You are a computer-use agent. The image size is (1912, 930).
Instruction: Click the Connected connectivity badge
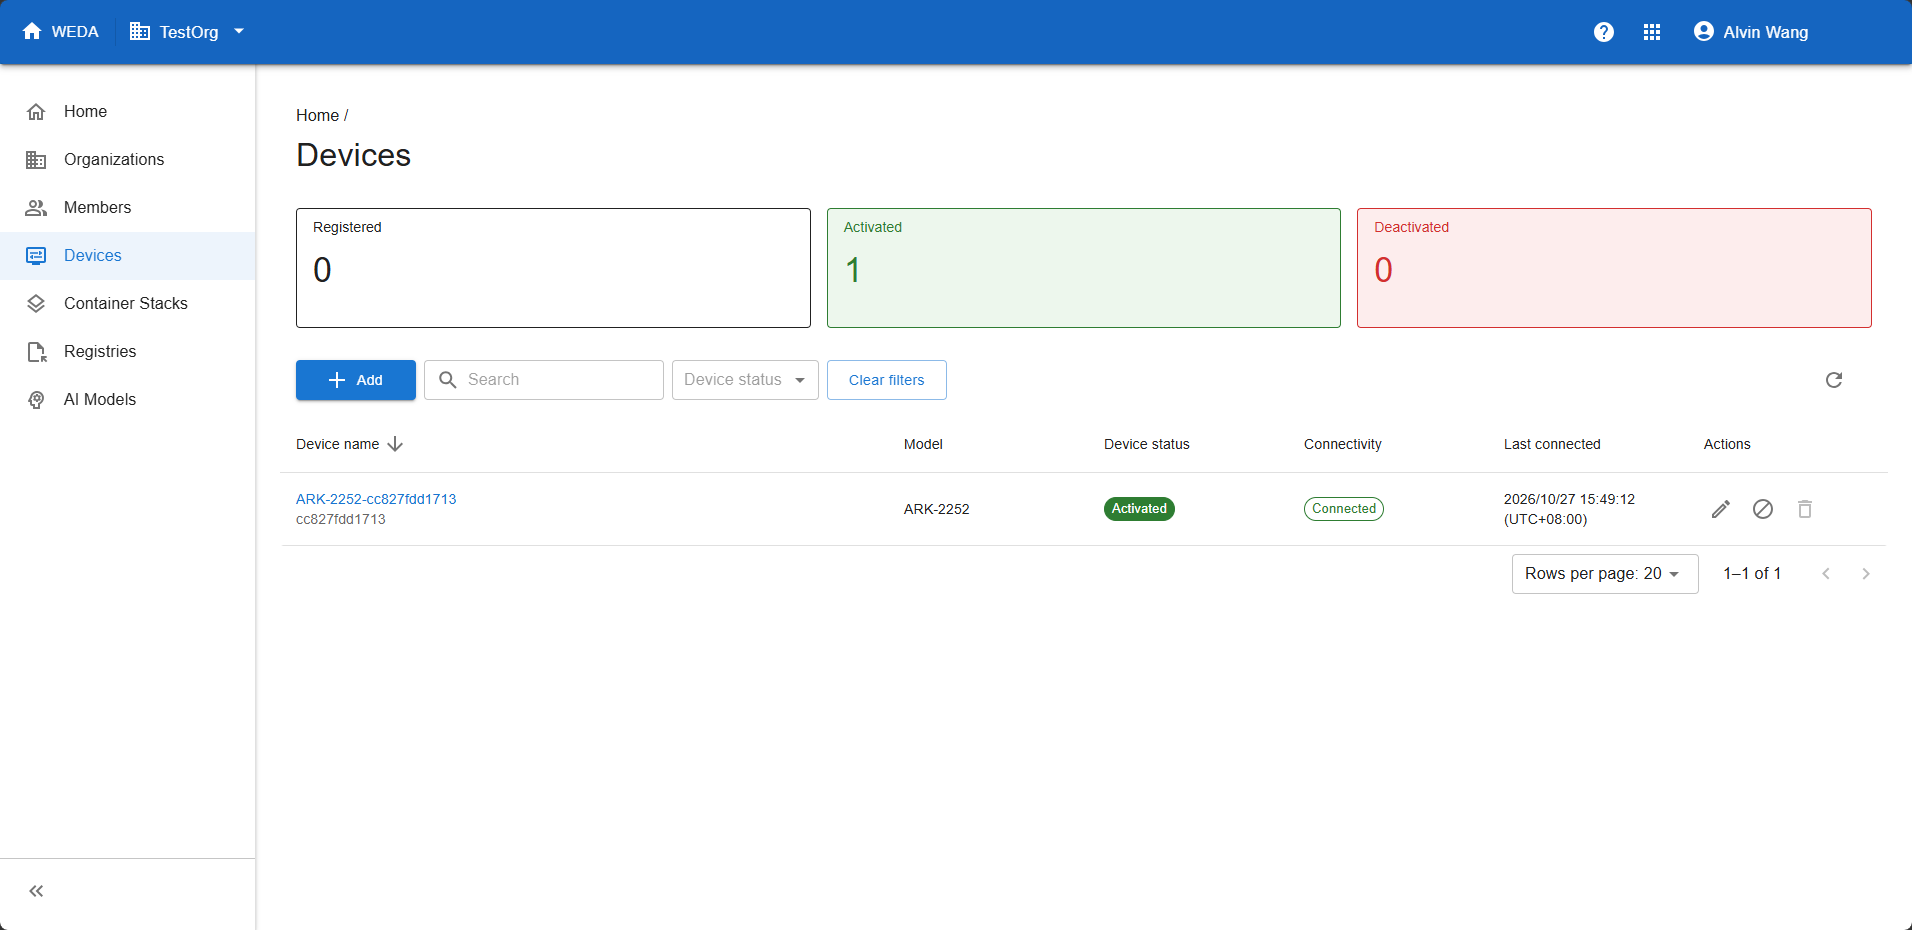point(1344,509)
